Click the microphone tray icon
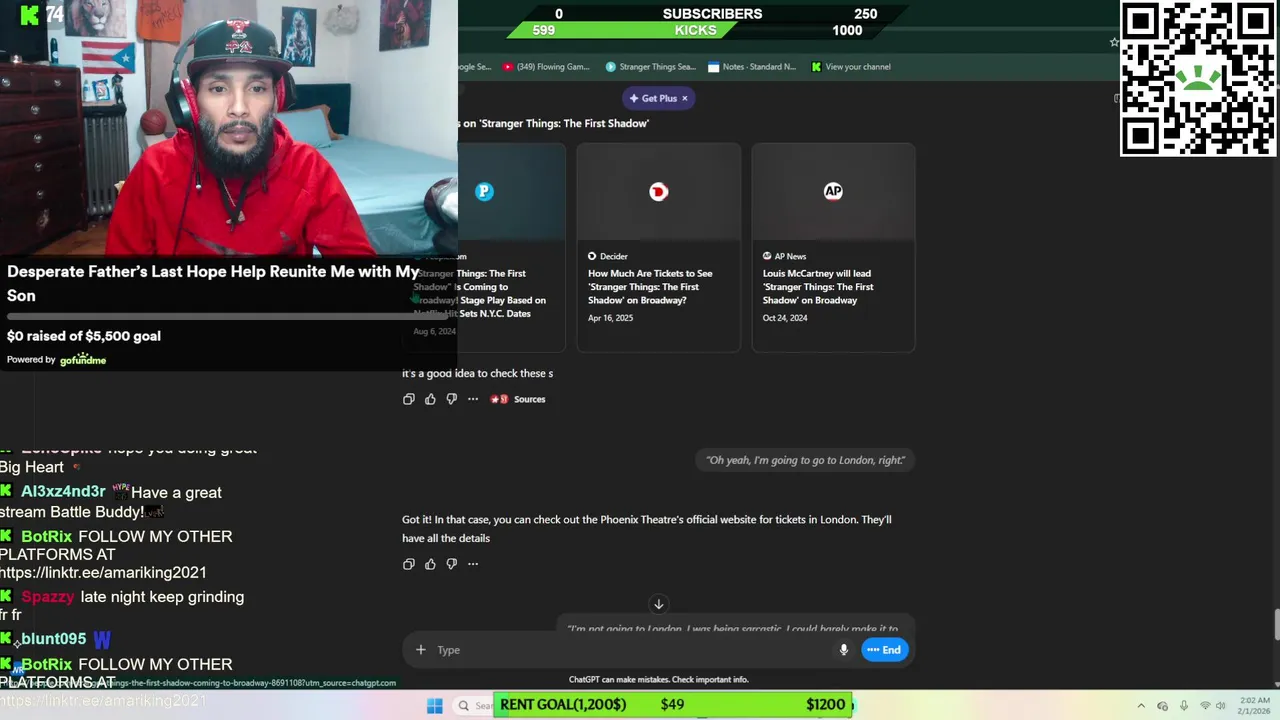The image size is (1280, 720). point(1184,706)
